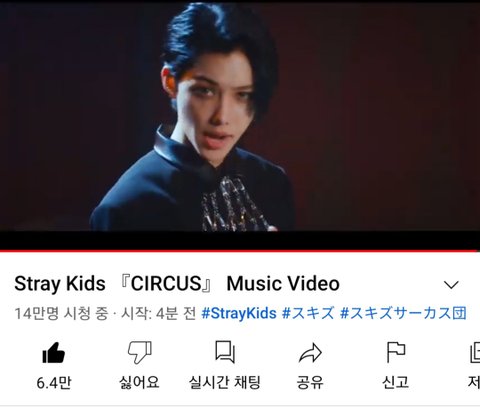Open the #スキズ hashtag
Viewport: 480px width, 408px height.
pyautogui.click(x=308, y=313)
